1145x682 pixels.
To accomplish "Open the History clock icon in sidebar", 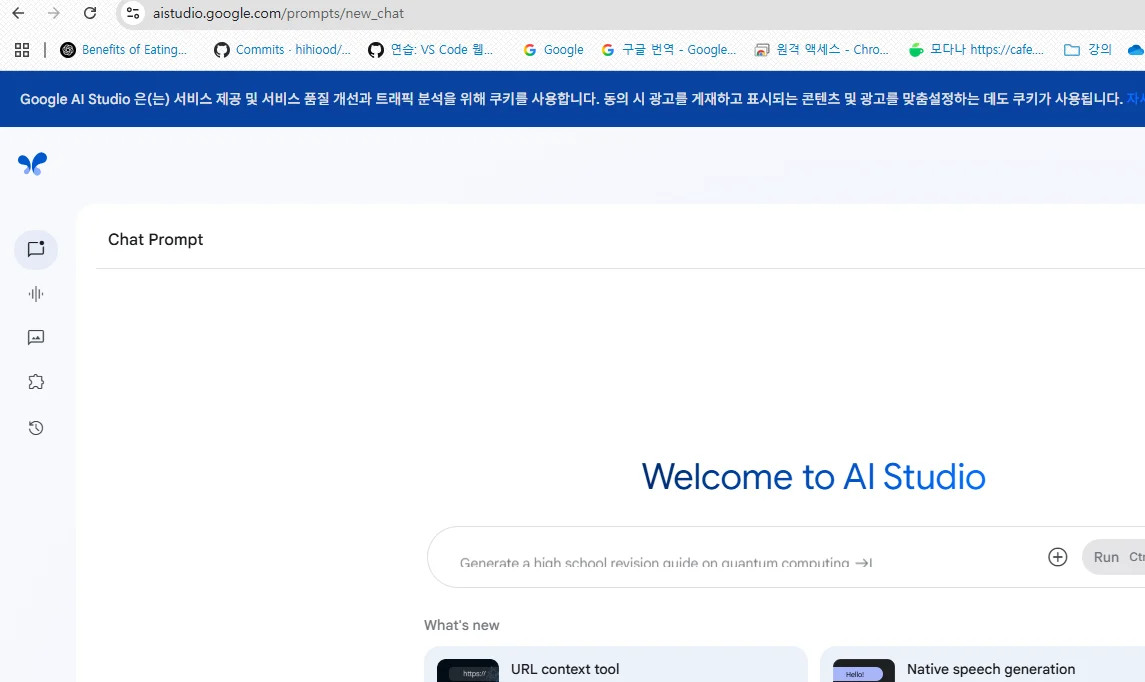I will (x=36, y=428).
